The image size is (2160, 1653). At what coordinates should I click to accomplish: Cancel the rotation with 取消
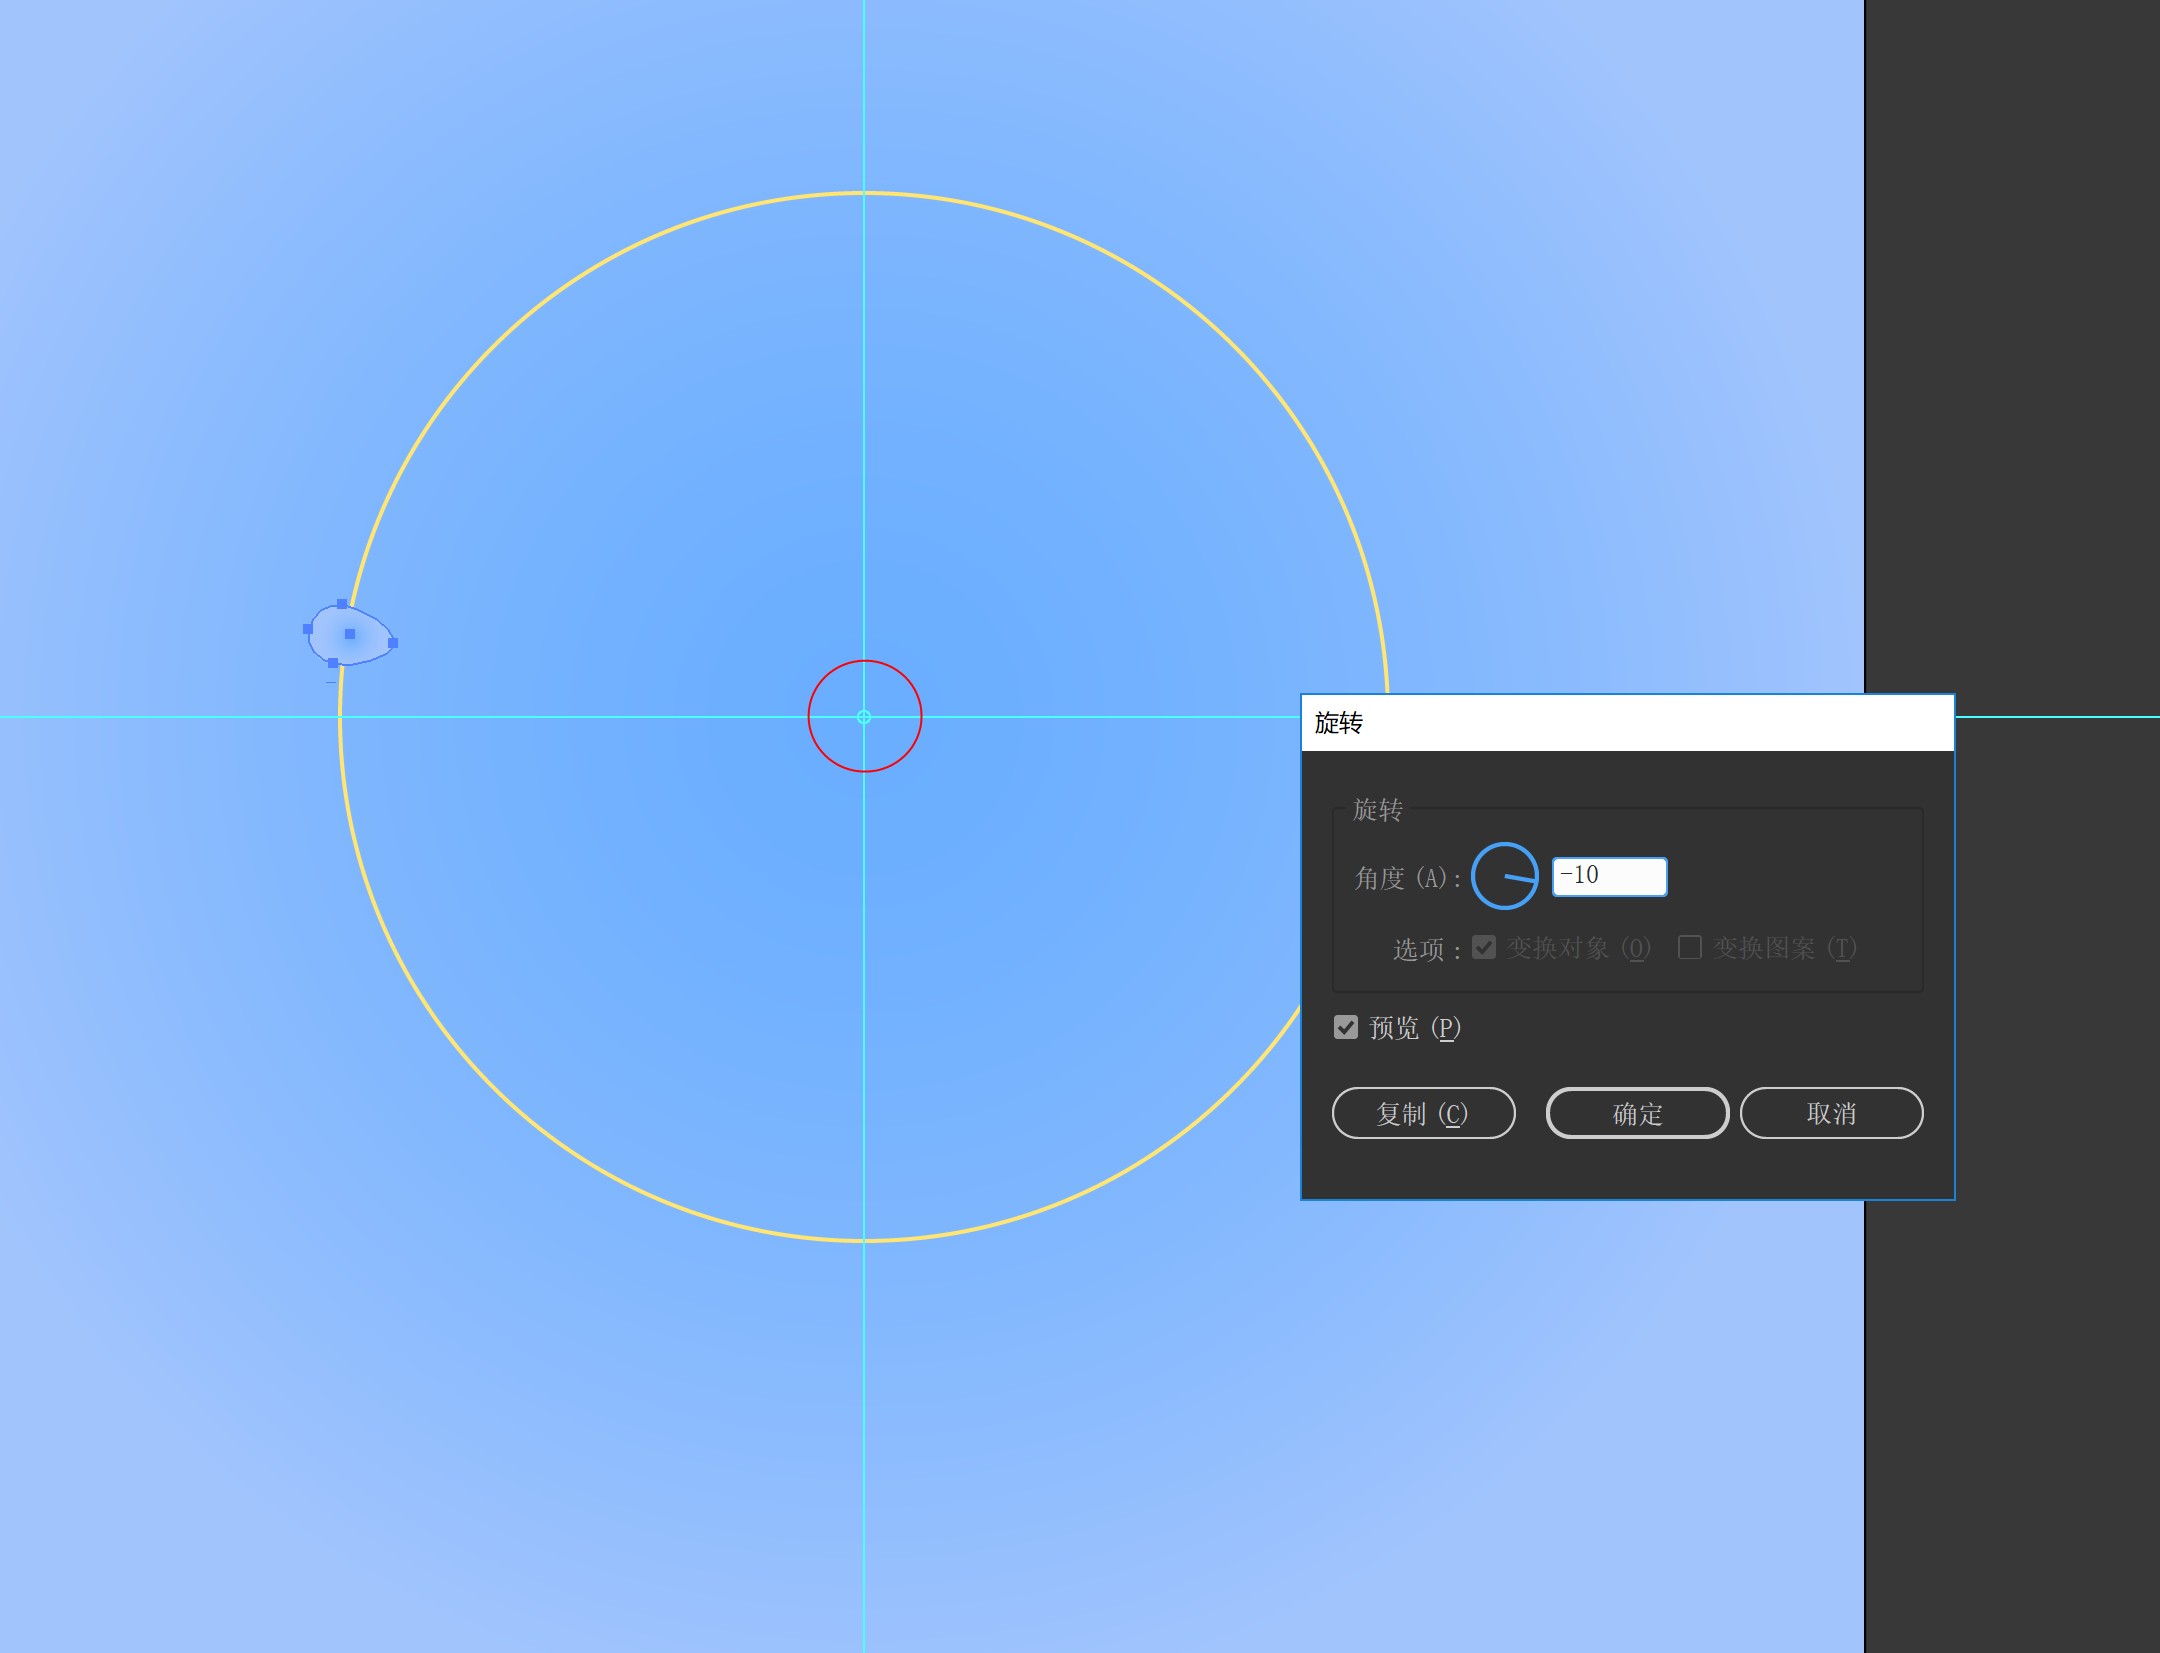click(1830, 1113)
